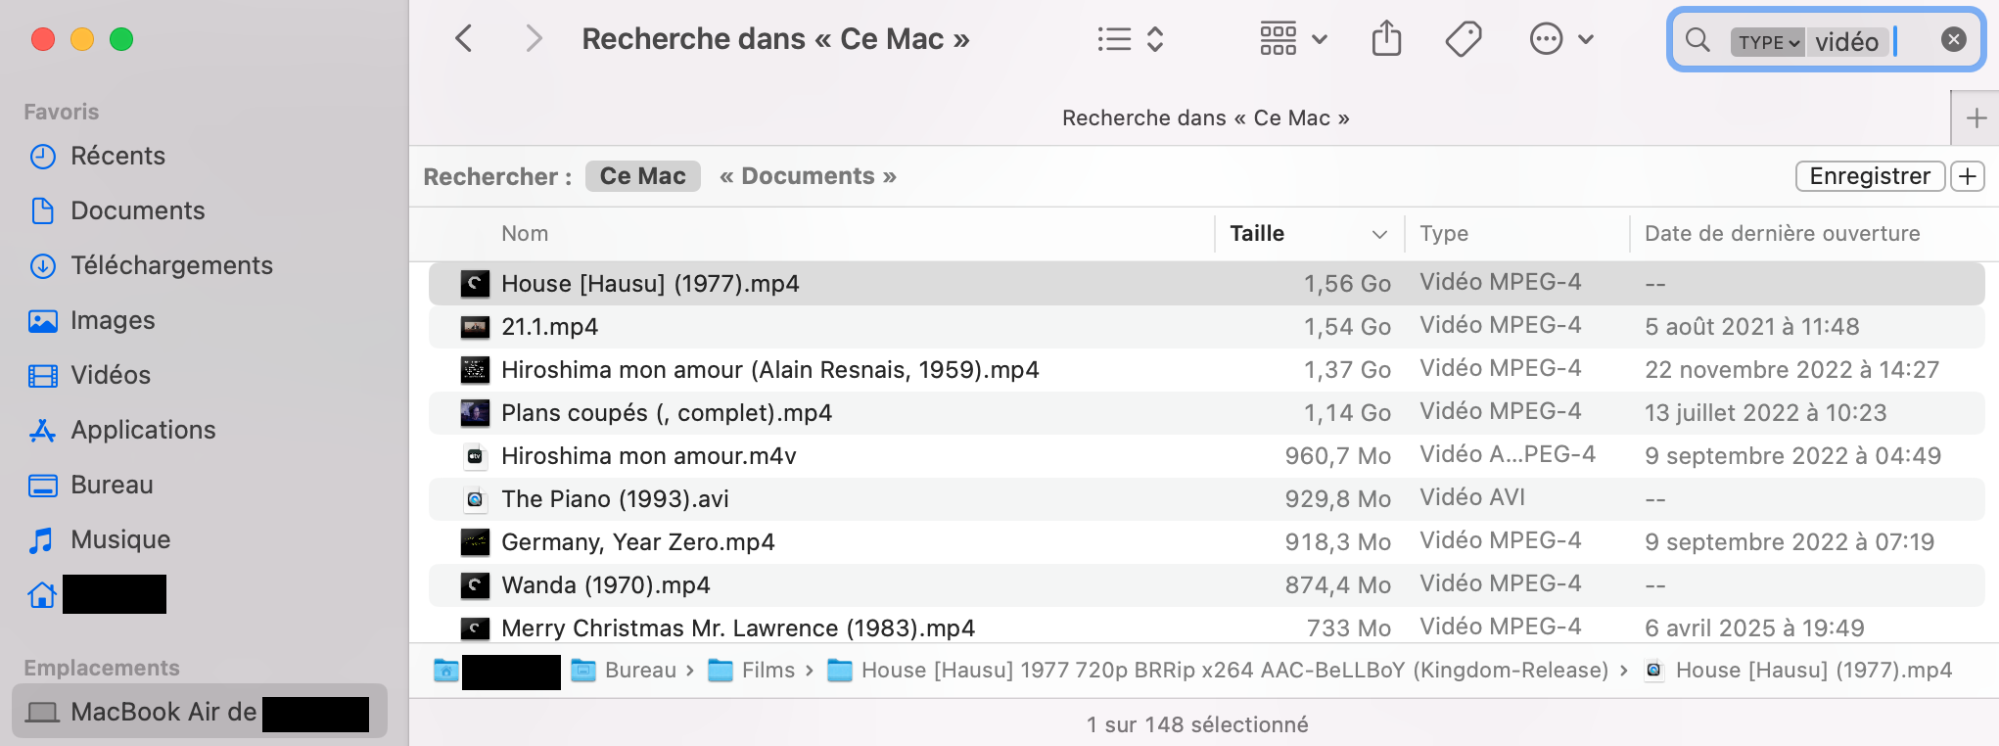Image resolution: width=1999 pixels, height=746 pixels.
Task: Click the Films folder in path bar
Action: [x=751, y=670]
